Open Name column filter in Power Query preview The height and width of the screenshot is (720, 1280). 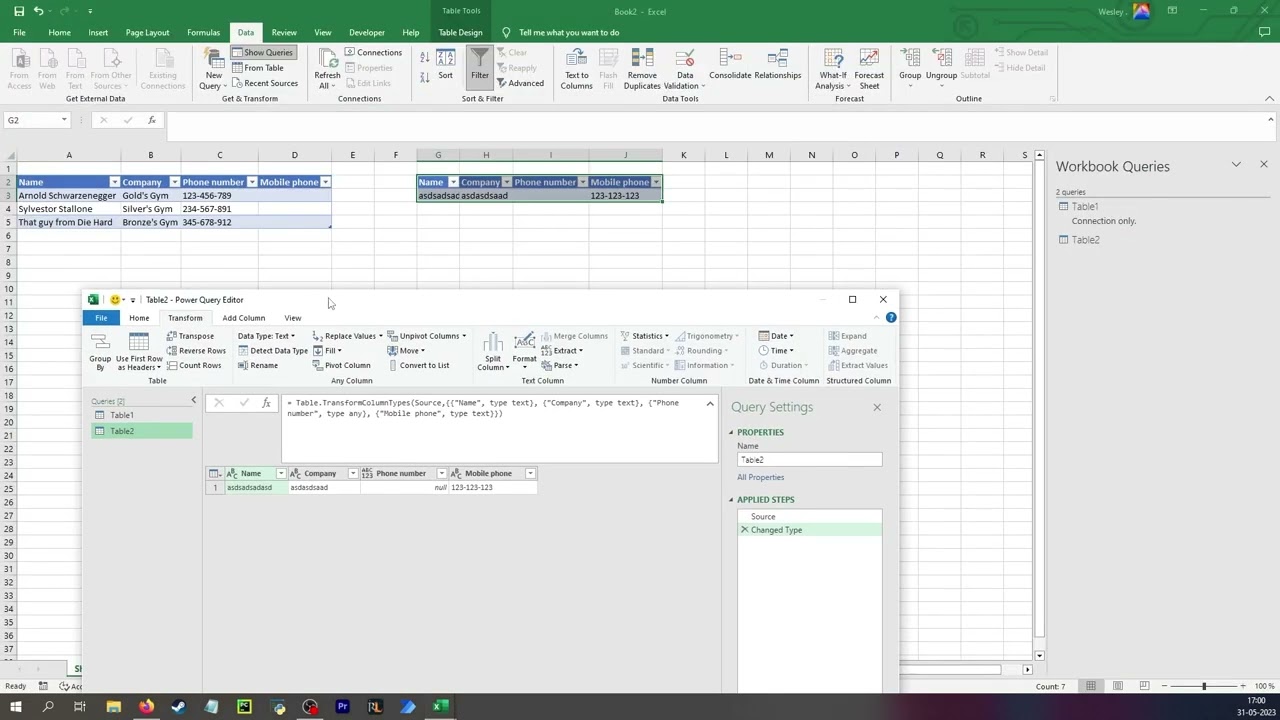pyautogui.click(x=281, y=473)
